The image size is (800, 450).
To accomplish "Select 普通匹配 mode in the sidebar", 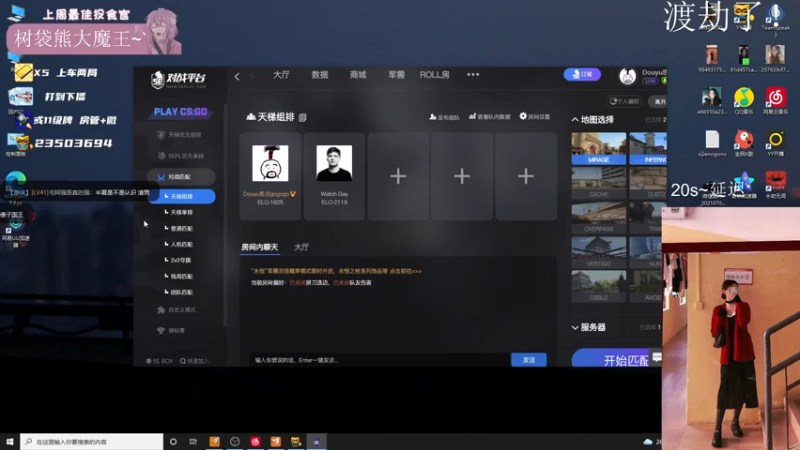I will tap(181, 229).
